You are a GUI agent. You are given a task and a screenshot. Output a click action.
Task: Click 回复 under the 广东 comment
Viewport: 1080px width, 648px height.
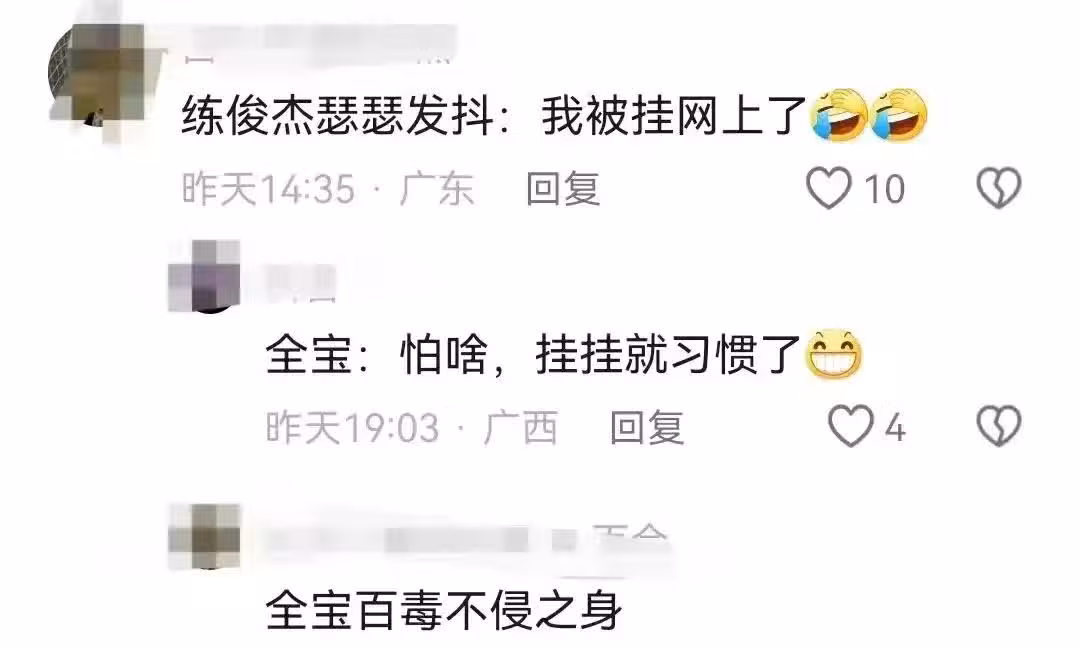[x=563, y=189]
